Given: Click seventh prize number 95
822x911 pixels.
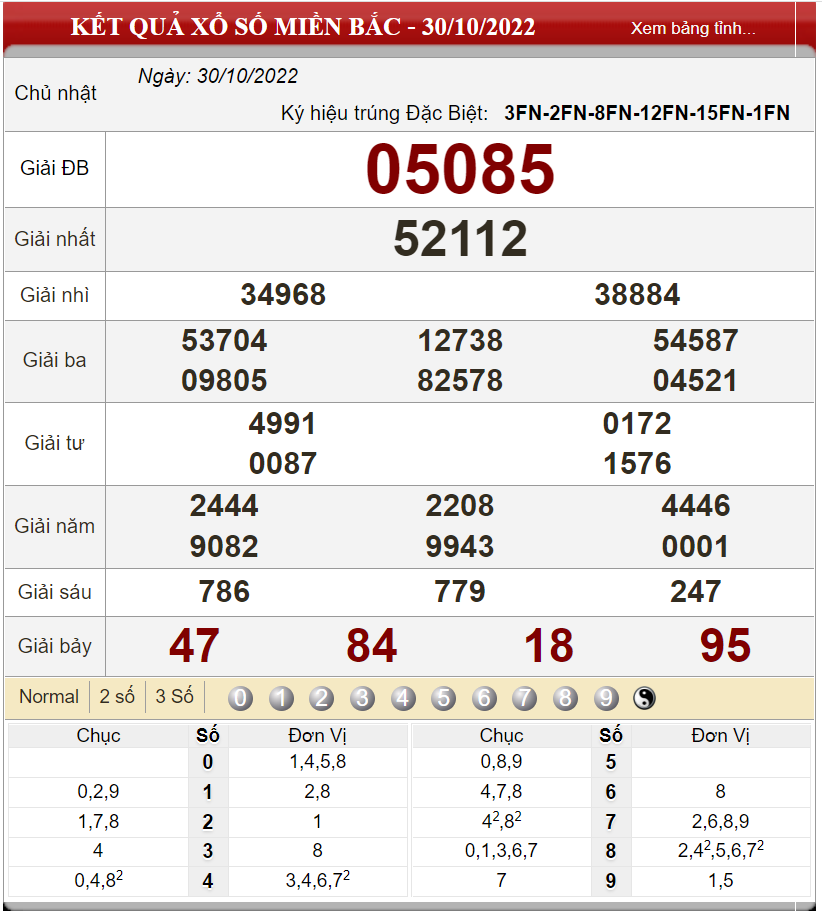Looking at the screenshot, I should [726, 646].
